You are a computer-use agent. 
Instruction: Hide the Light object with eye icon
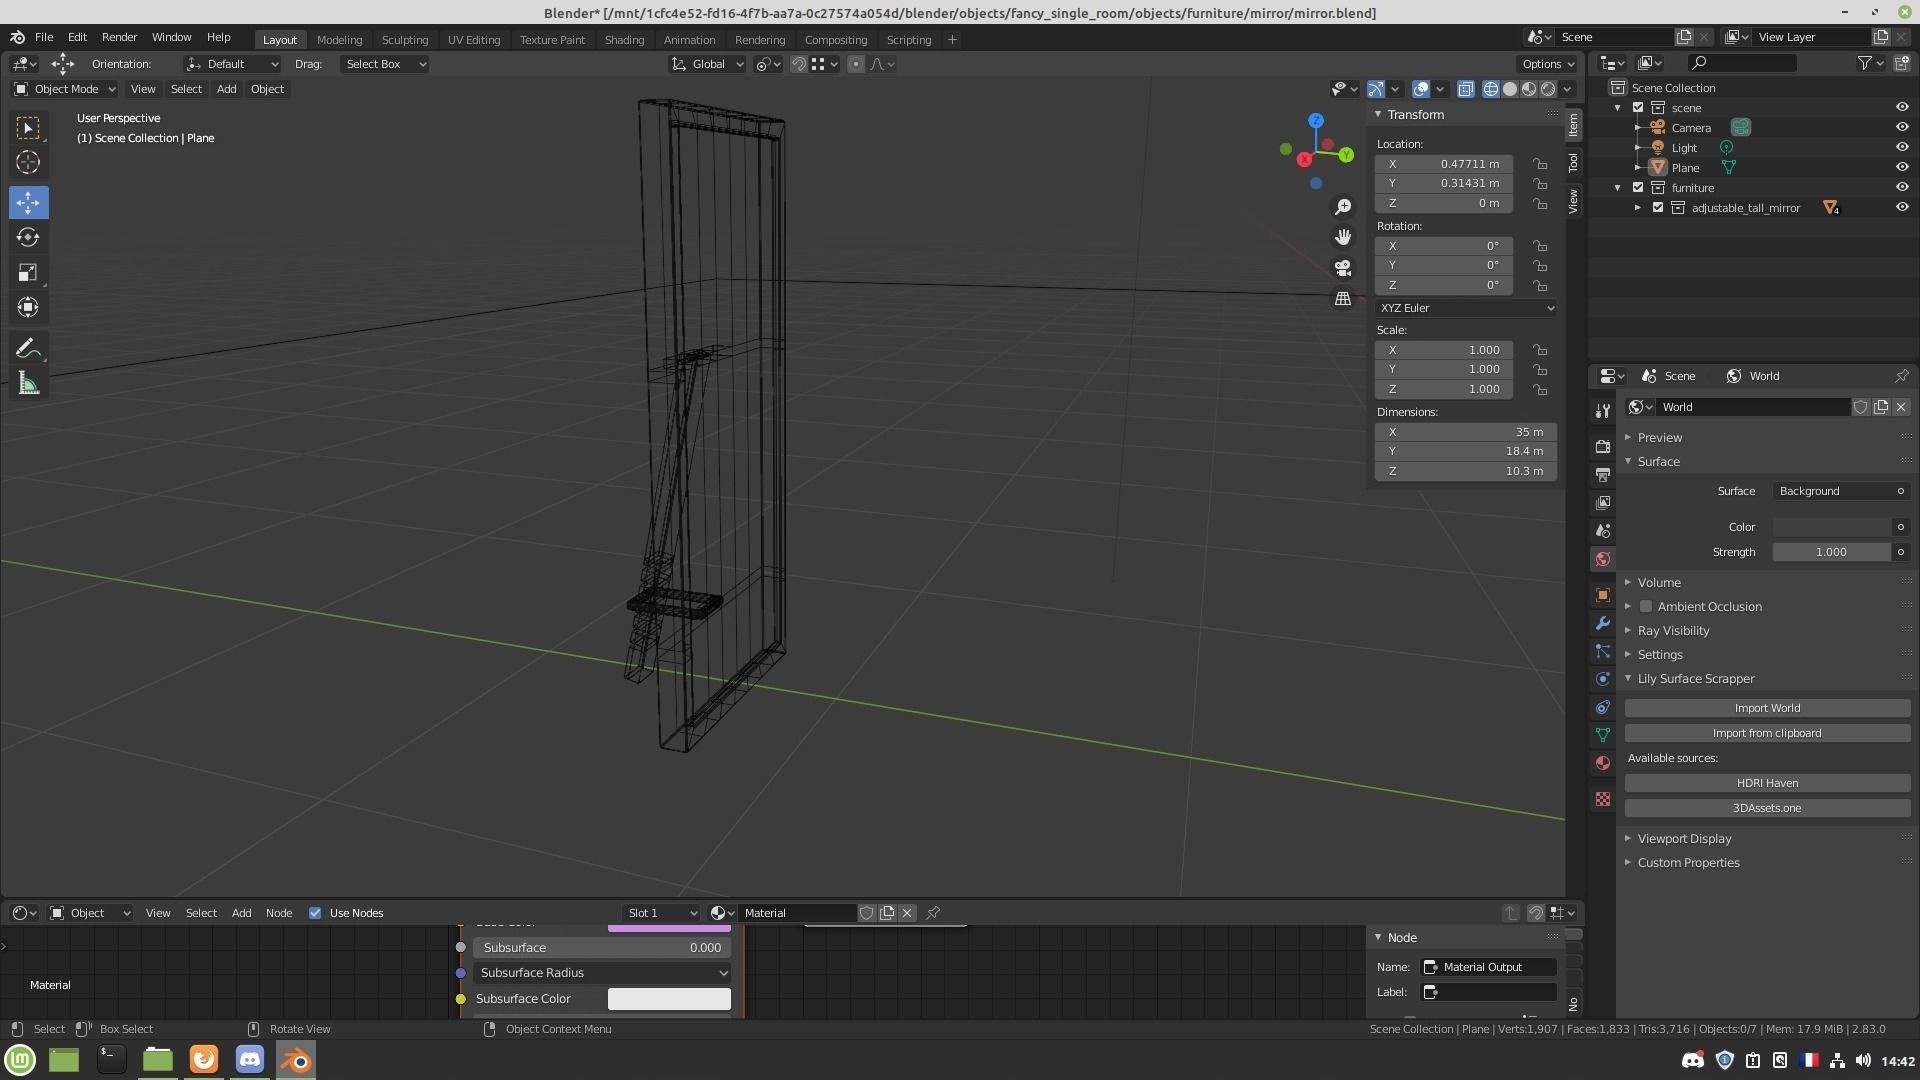click(x=1902, y=148)
